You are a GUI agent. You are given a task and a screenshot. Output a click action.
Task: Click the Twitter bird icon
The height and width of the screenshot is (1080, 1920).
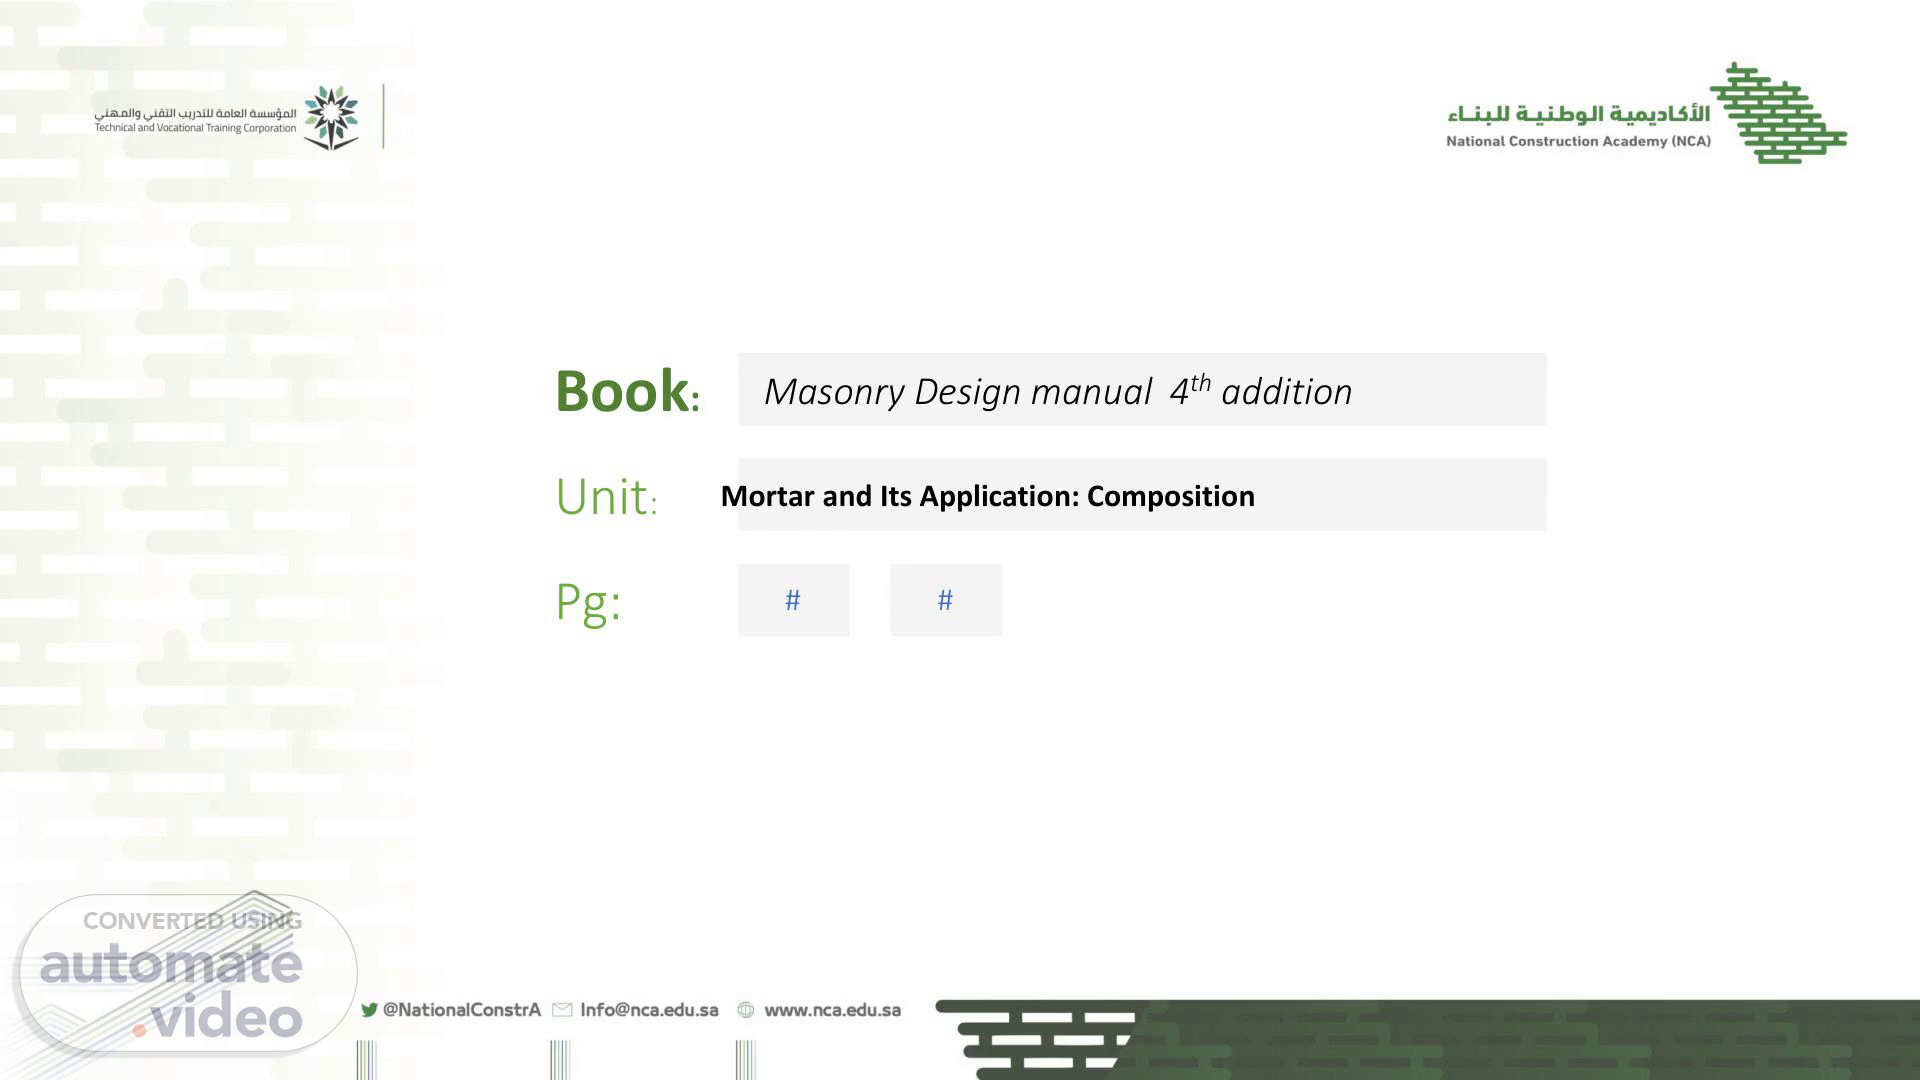(x=369, y=1010)
